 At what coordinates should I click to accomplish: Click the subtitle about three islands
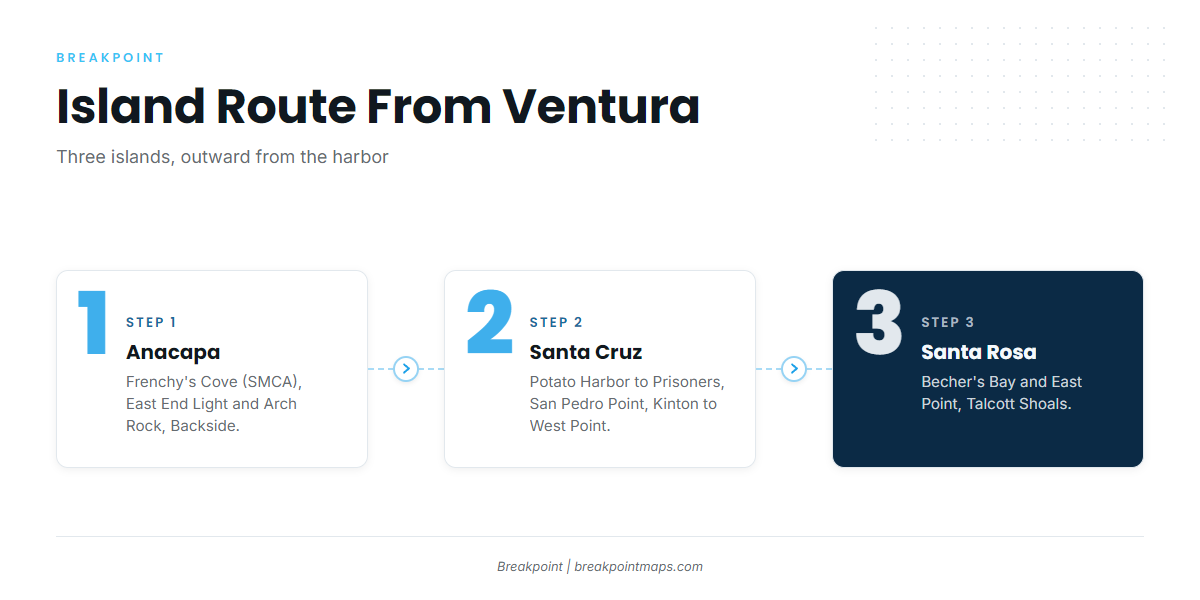point(222,157)
